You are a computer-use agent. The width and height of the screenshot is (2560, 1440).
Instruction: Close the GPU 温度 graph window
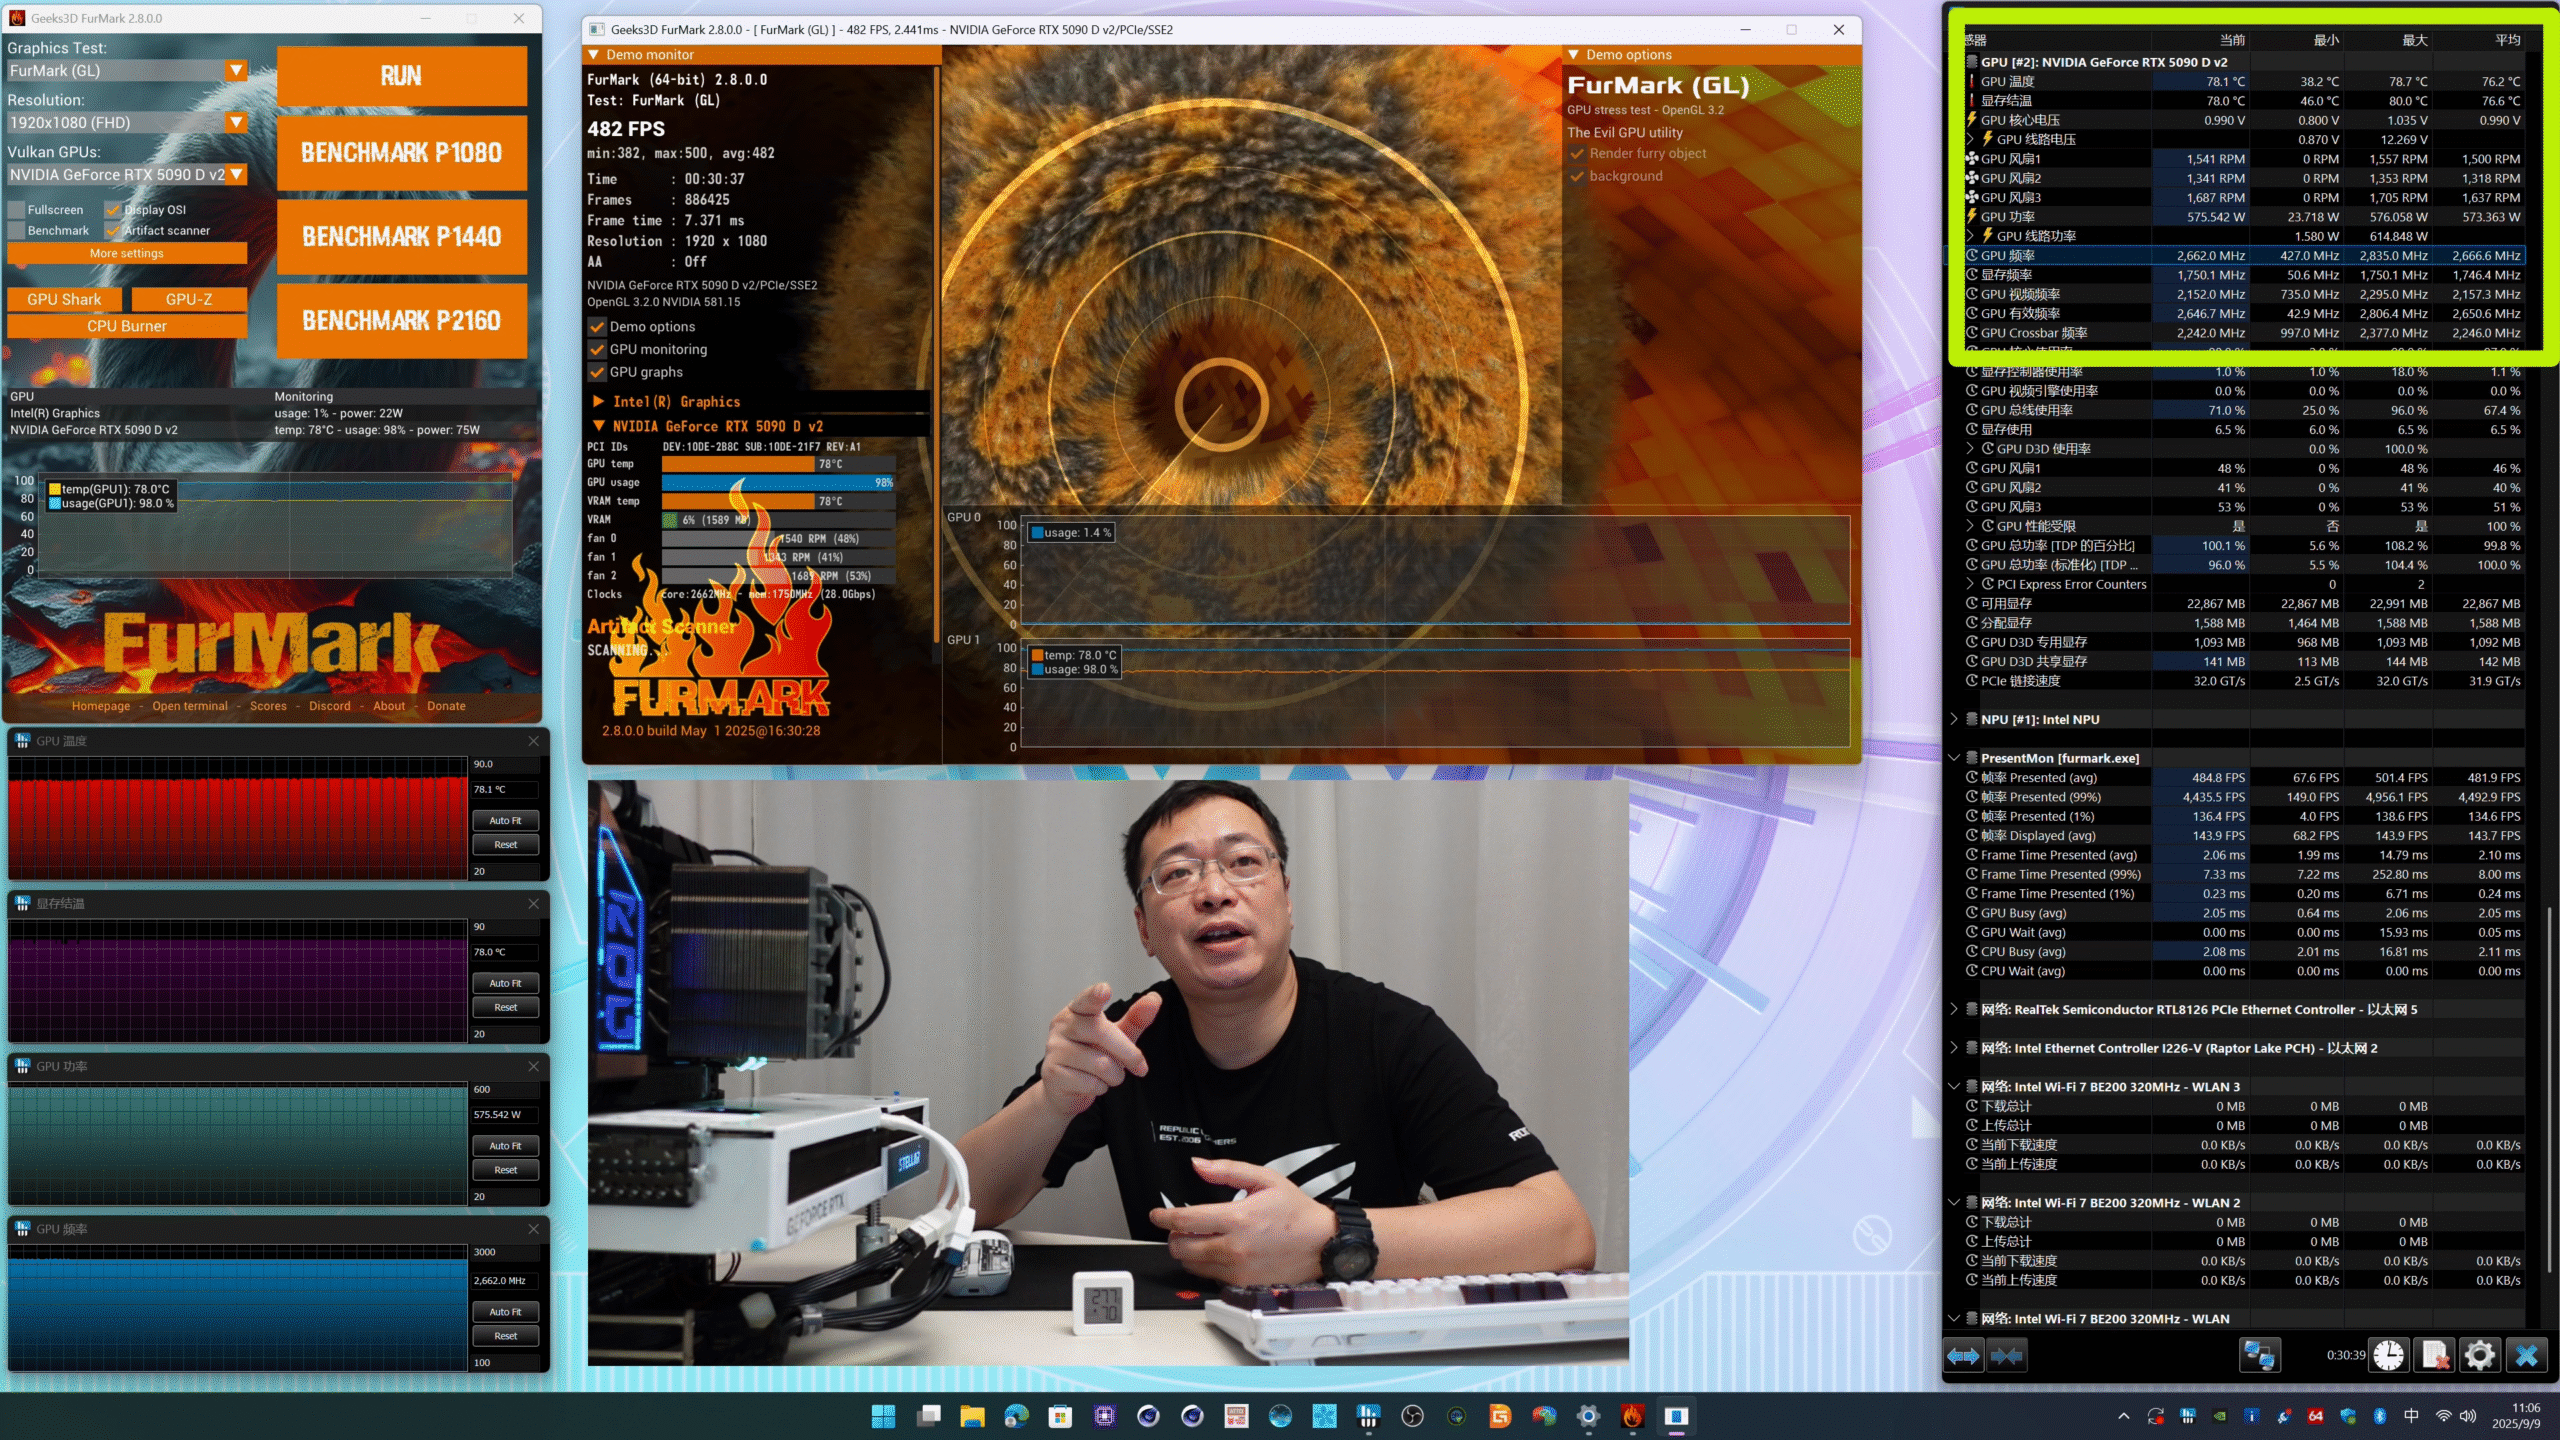[533, 741]
